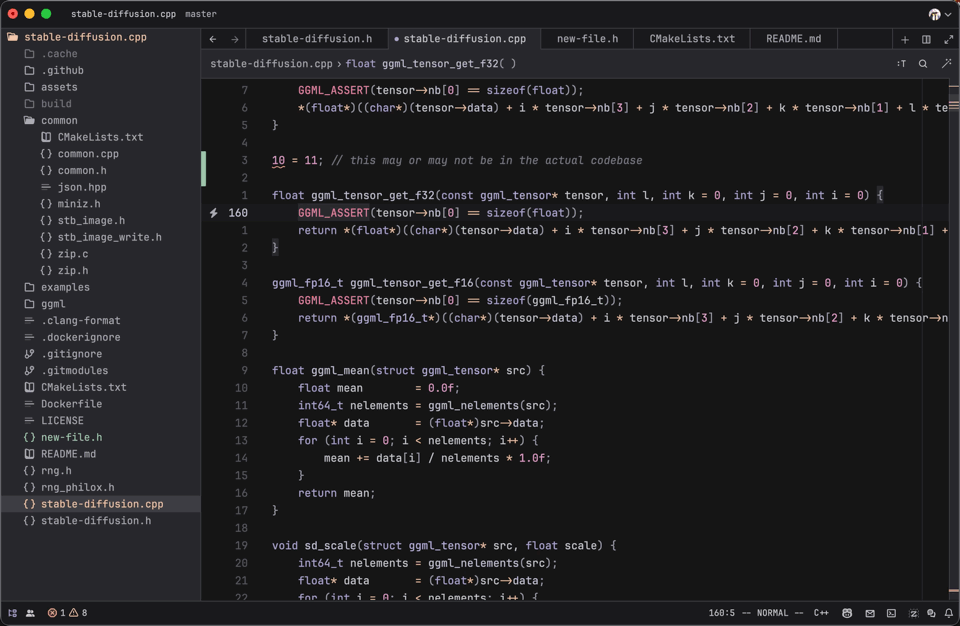960x626 pixels.
Task: Click the stable-diffusion.cpp breadcrumb file name
Action: click(271, 64)
